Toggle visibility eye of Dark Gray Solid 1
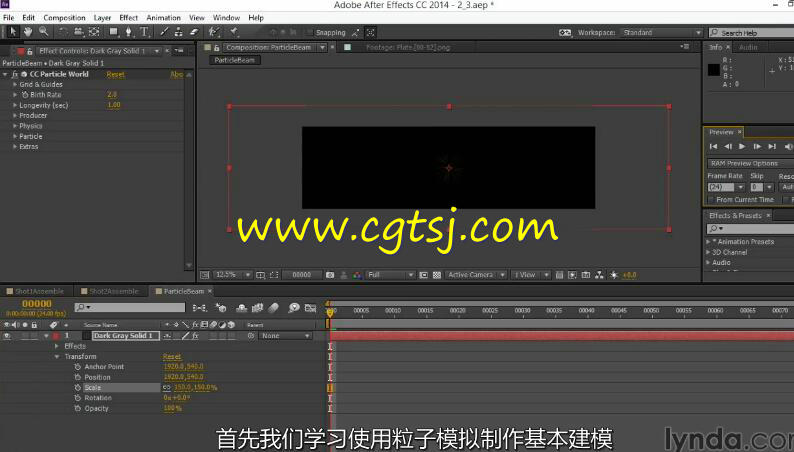794x452 pixels. (x=7, y=336)
